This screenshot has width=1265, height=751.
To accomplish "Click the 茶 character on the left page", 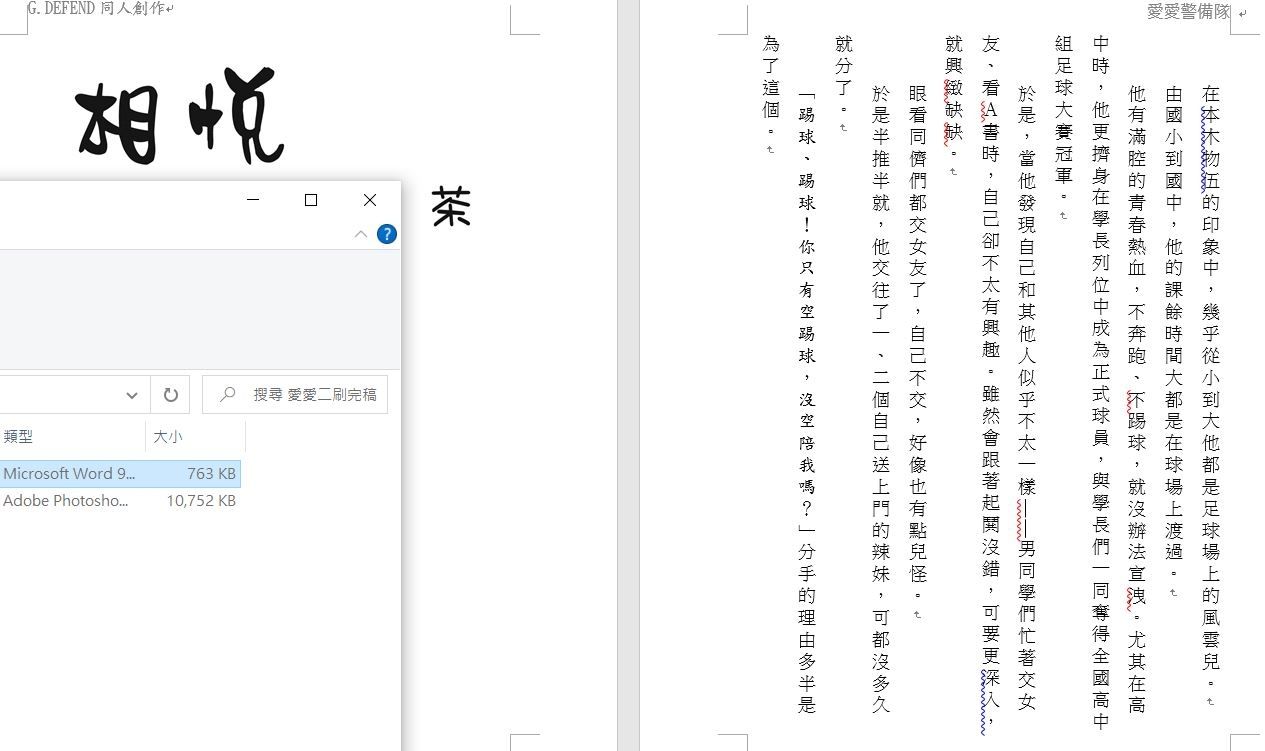I will click(x=451, y=208).
